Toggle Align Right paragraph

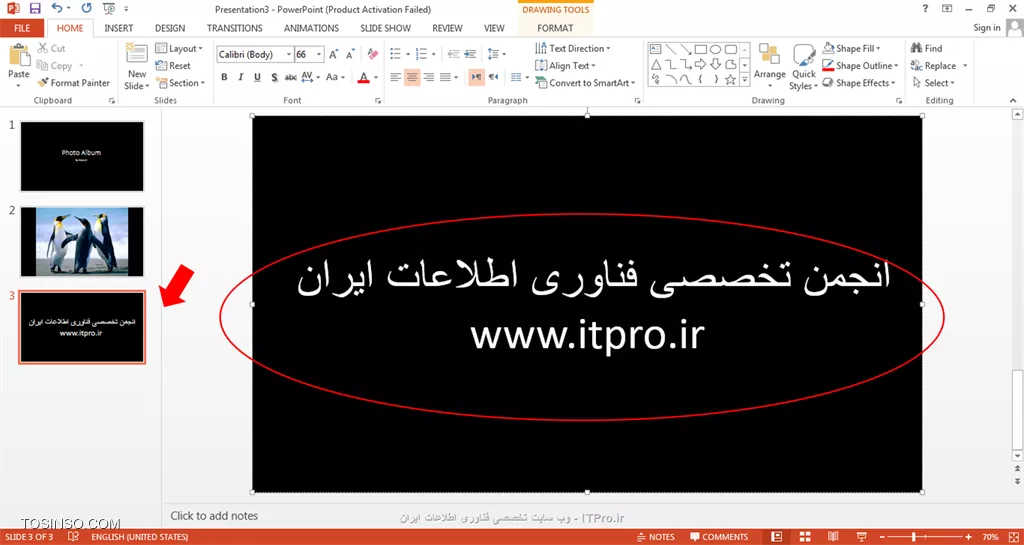428,77
